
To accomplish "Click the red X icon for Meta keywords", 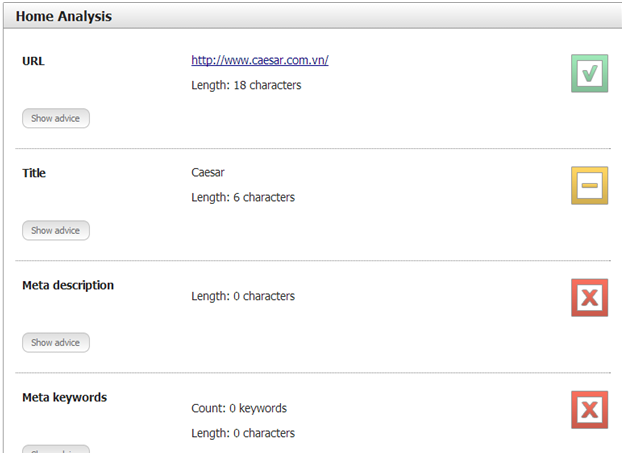I will pos(589,409).
